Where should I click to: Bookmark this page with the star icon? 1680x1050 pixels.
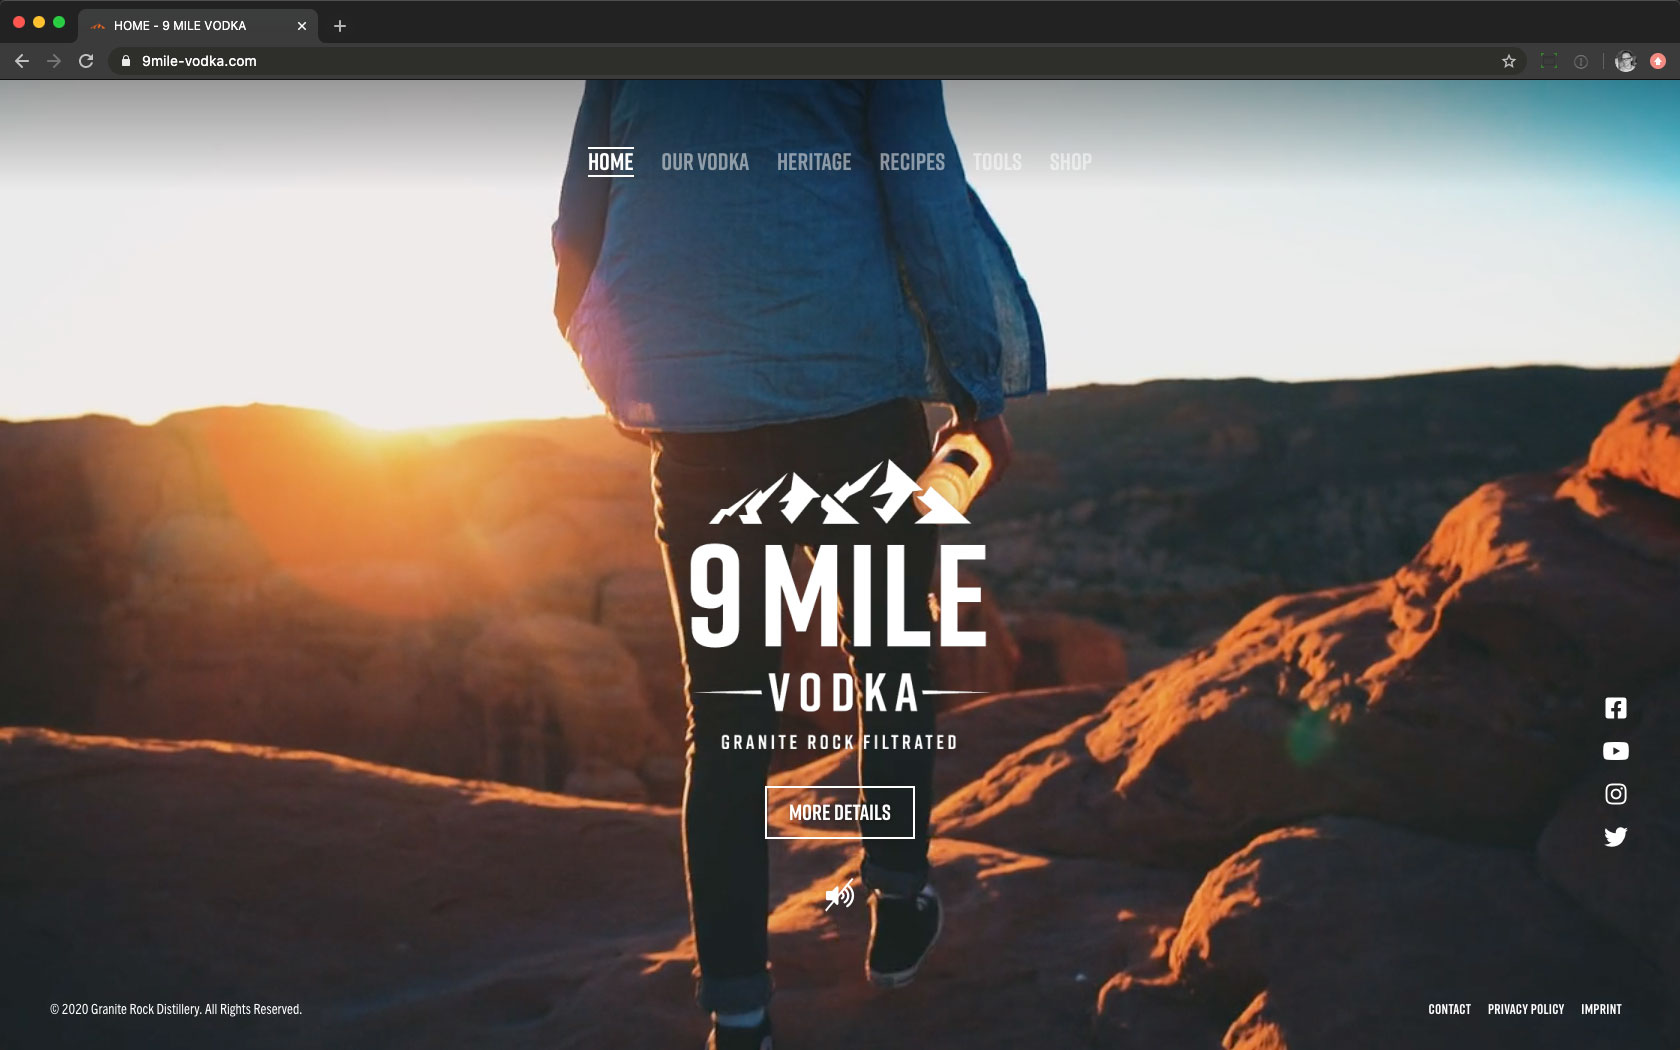(x=1508, y=61)
